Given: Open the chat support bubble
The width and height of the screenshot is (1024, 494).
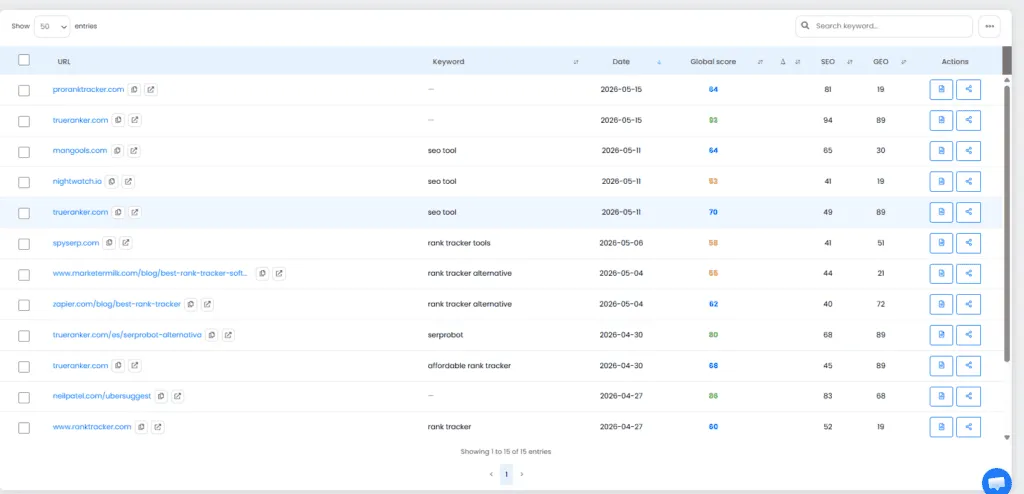Looking at the screenshot, I should 996,482.
